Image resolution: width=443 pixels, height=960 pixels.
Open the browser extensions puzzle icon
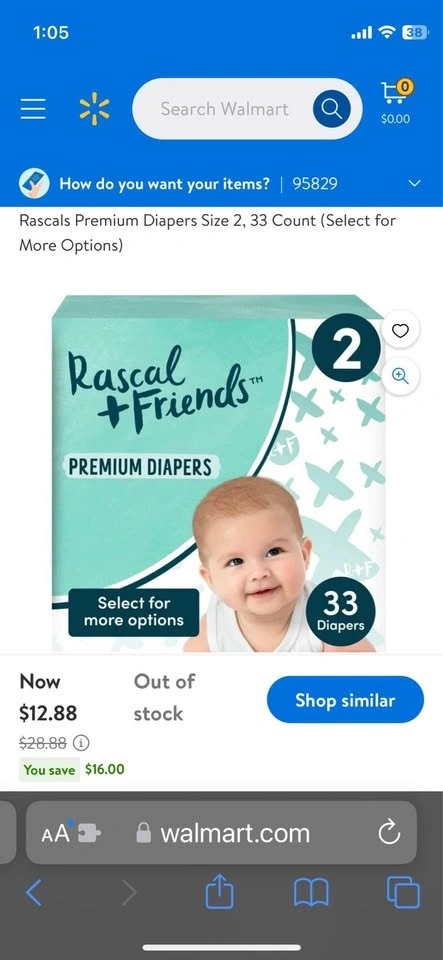[89, 833]
